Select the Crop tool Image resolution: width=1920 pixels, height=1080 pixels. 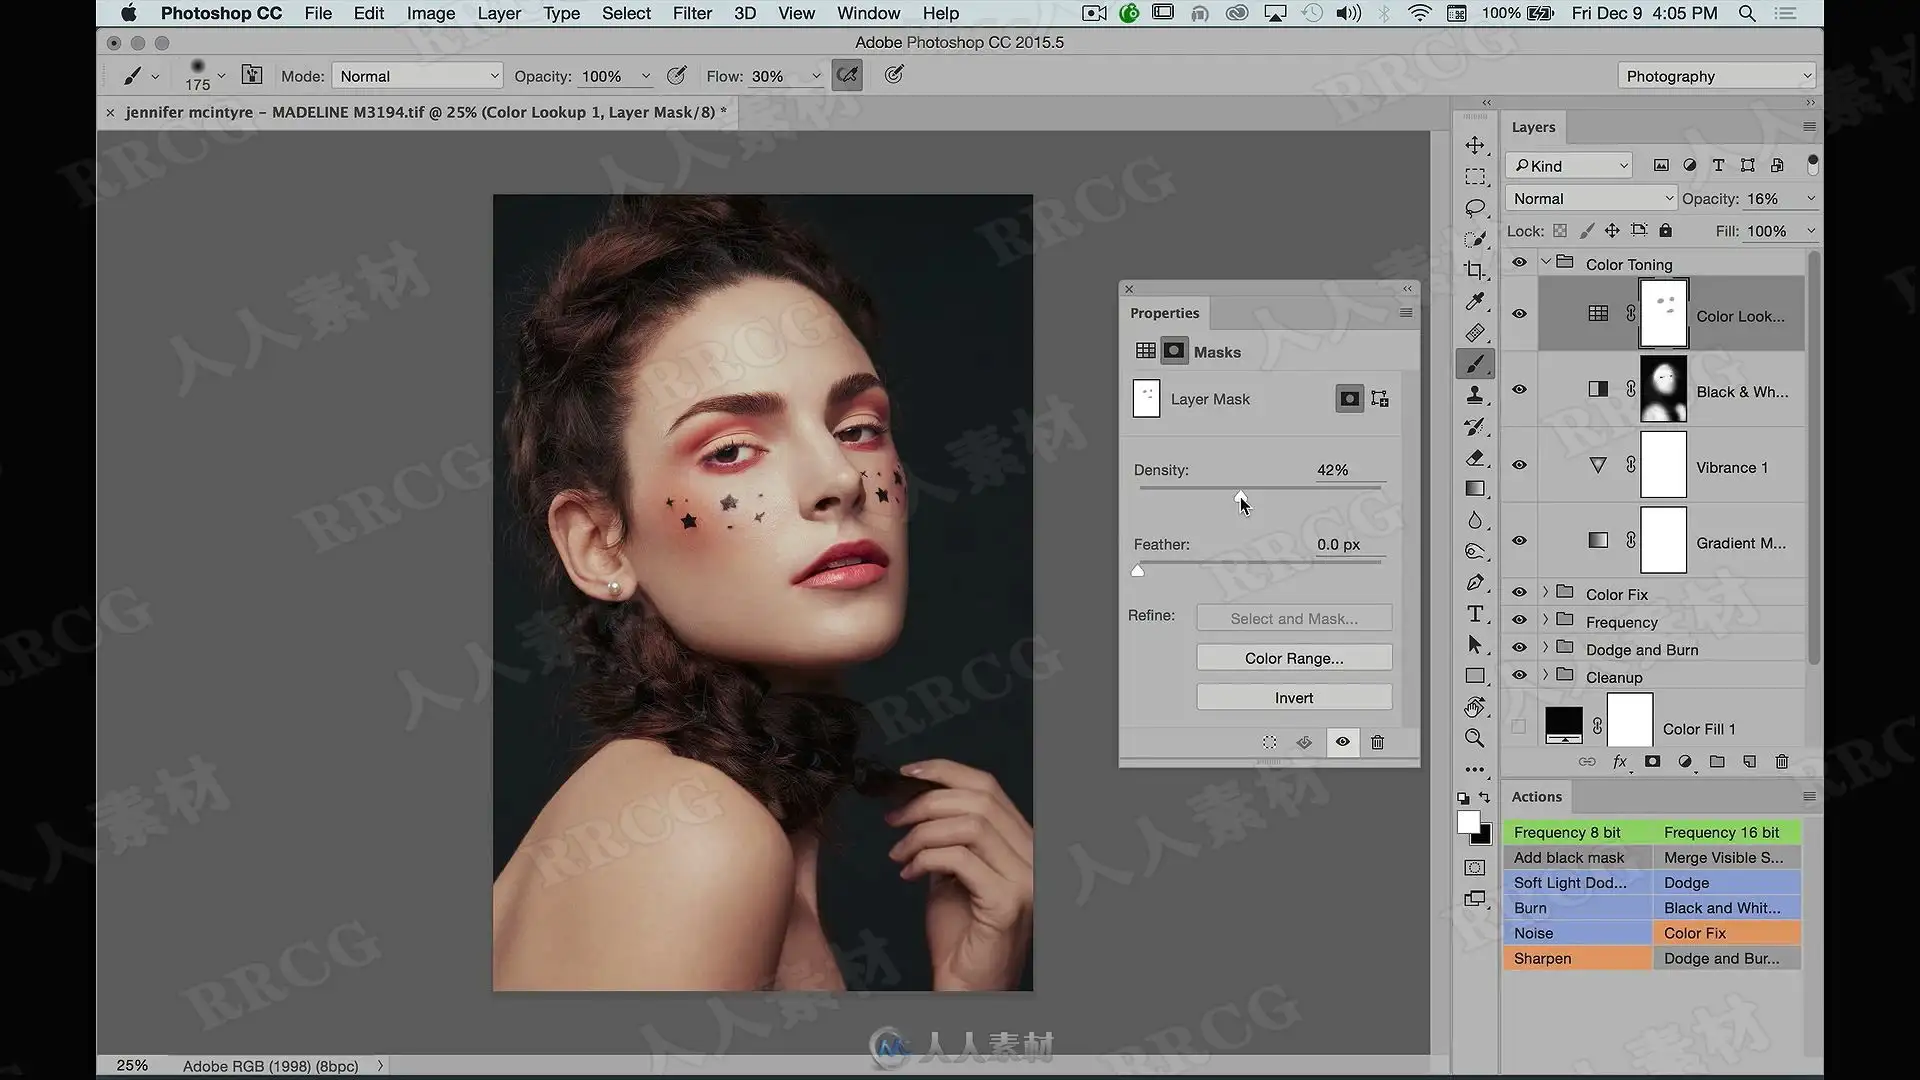tap(1475, 271)
